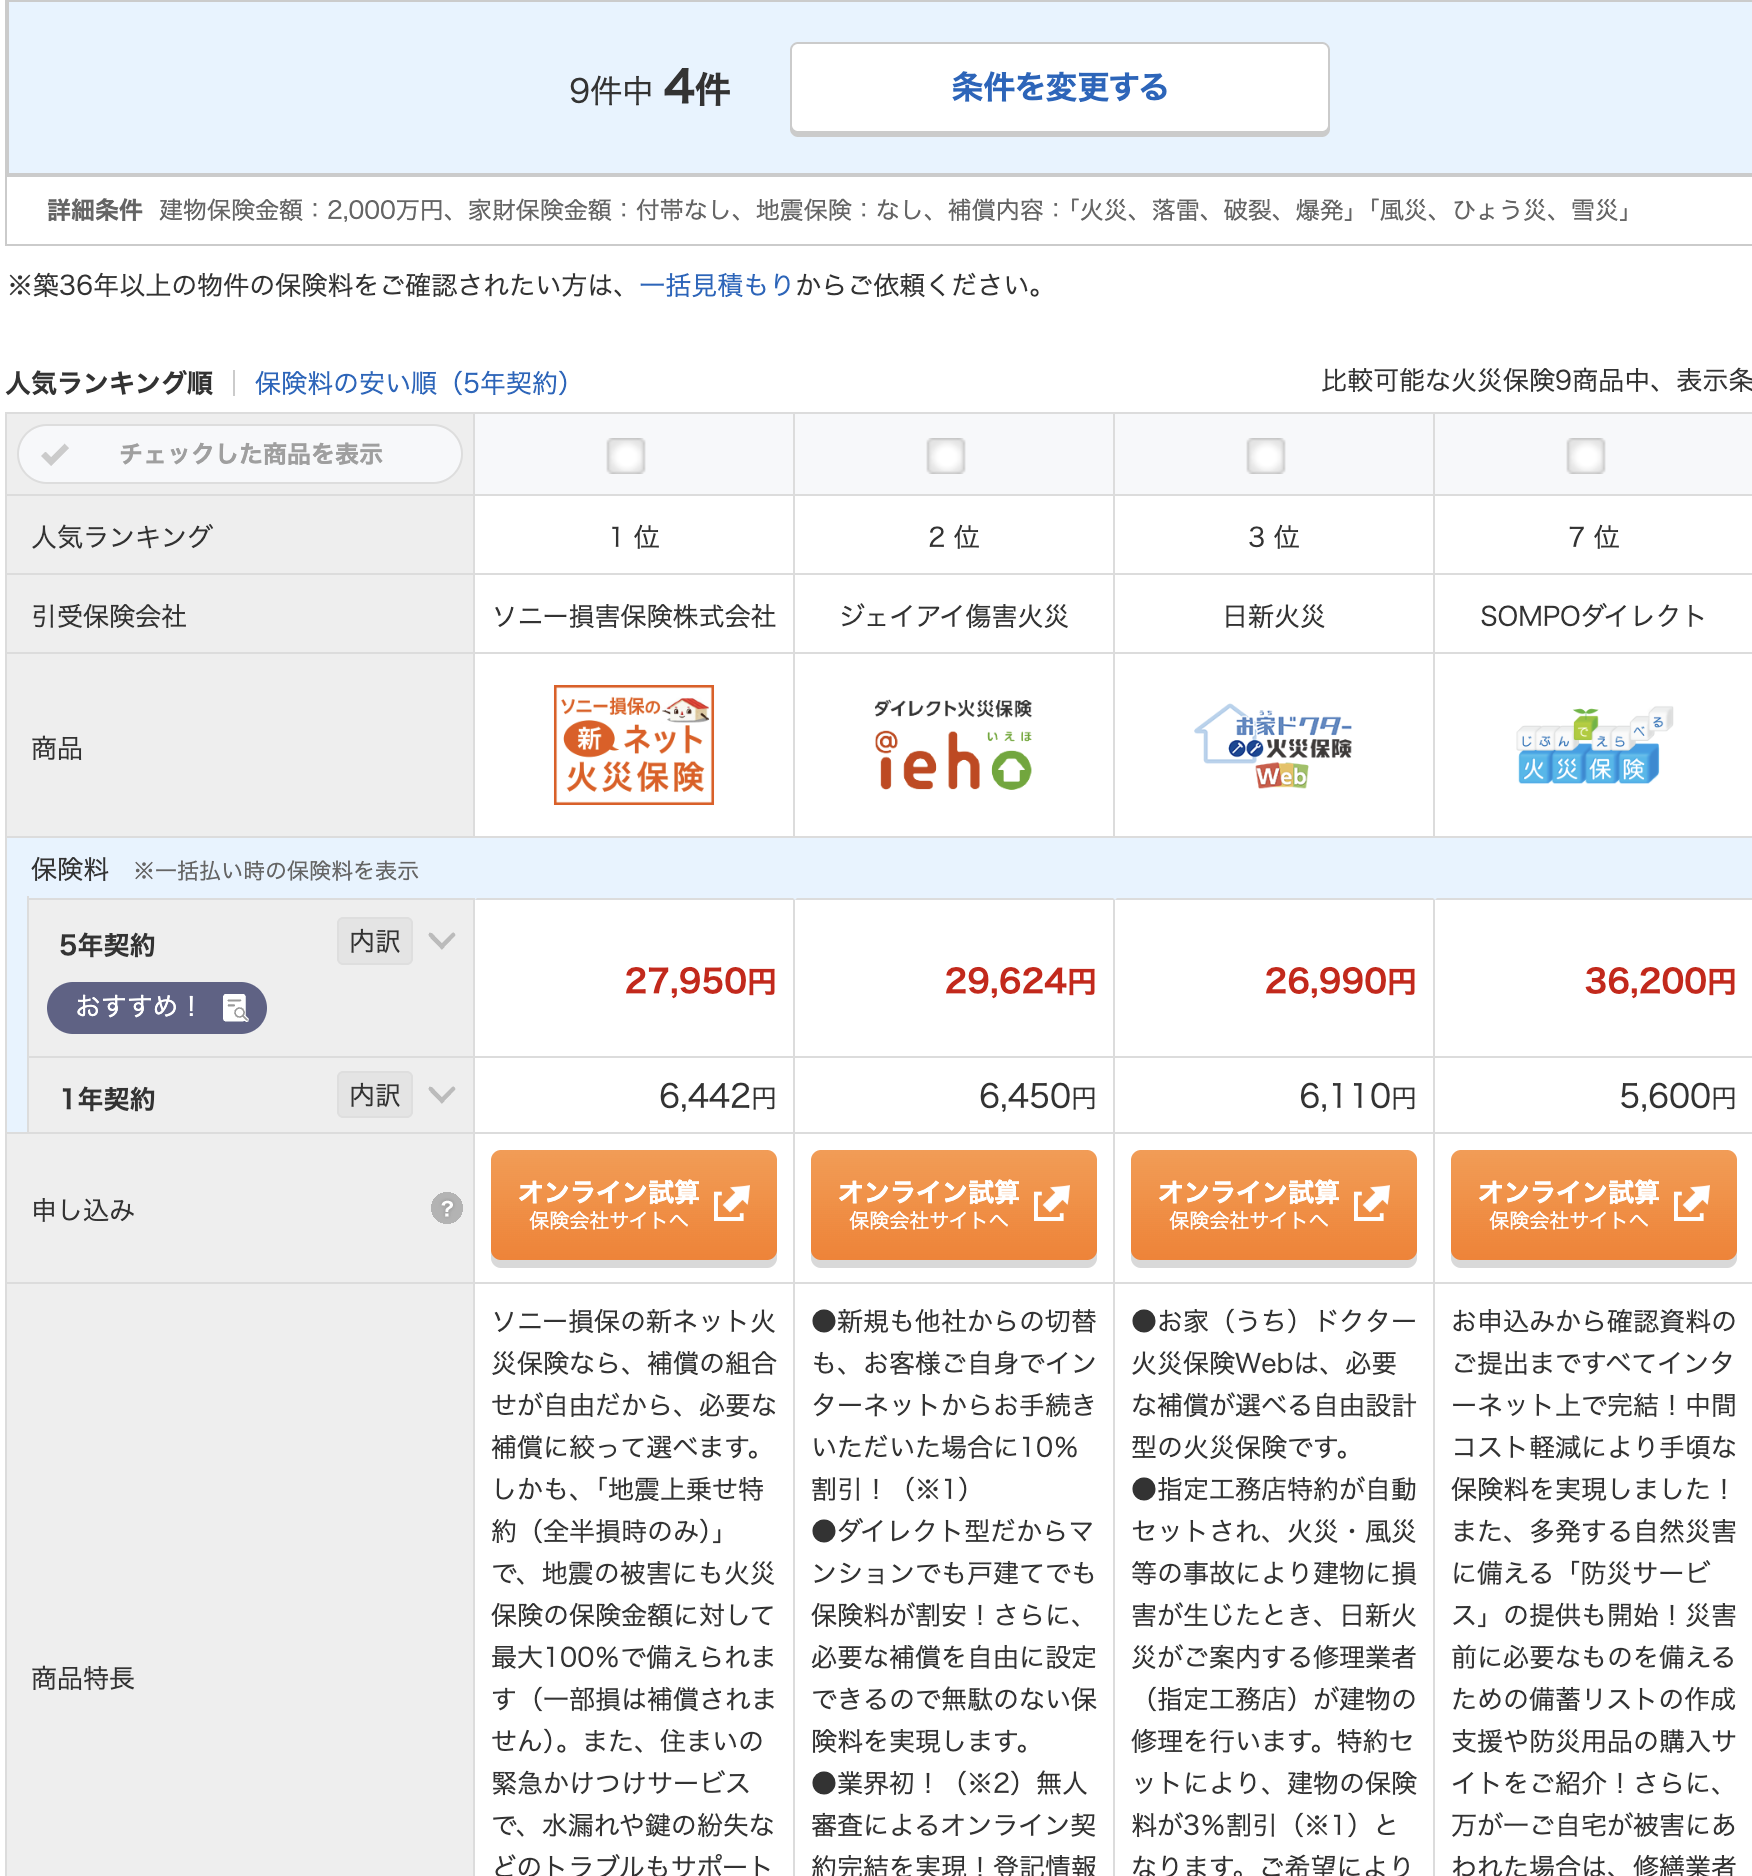The height and width of the screenshot is (1876, 1752).
Task: Click external-link icon on 日新火災 試算 button
Action: [1372, 1203]
